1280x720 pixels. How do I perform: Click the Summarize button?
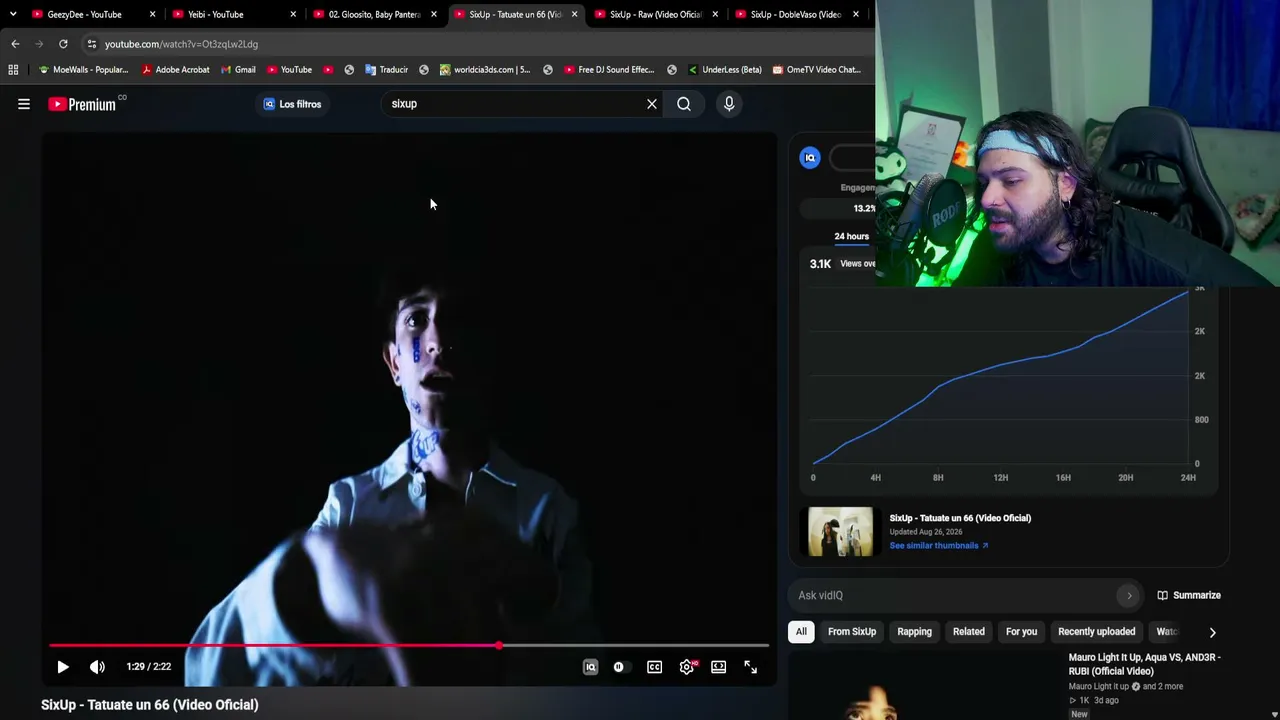(x=1189, y=596)
